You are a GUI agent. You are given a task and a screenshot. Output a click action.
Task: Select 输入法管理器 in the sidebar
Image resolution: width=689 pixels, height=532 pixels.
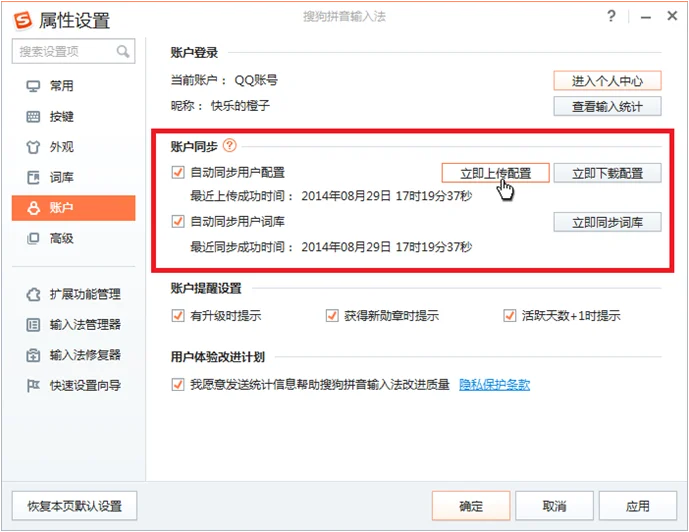[x=84, y=324]
